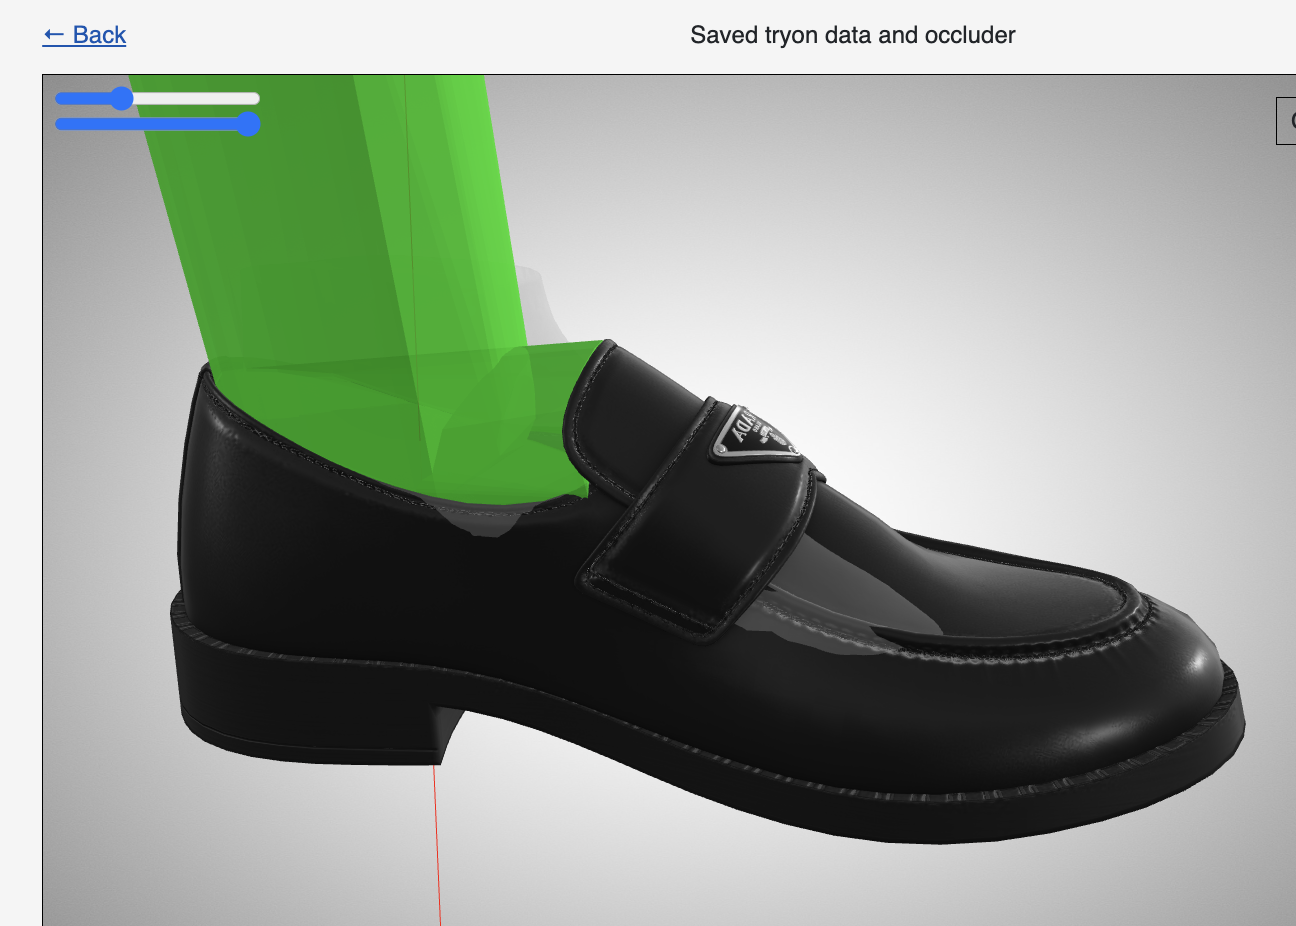Image resolution: width=1296 pixels, height=926 pixels.
Task: Click the top slider's round handle
Action: [122, 98]
